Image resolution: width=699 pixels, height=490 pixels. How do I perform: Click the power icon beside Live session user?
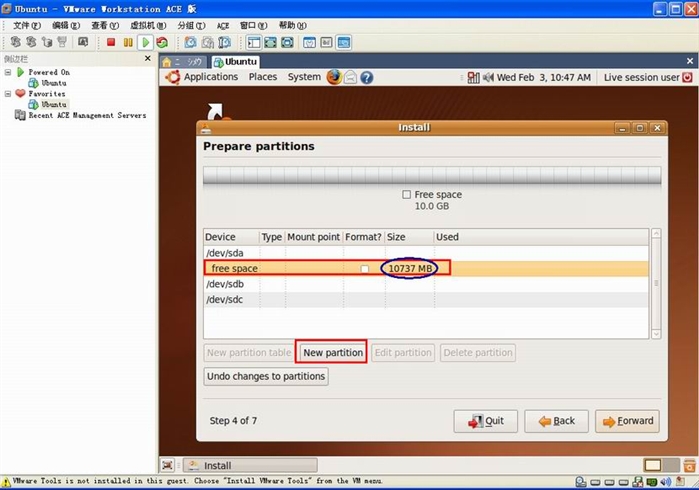point(687,78)
